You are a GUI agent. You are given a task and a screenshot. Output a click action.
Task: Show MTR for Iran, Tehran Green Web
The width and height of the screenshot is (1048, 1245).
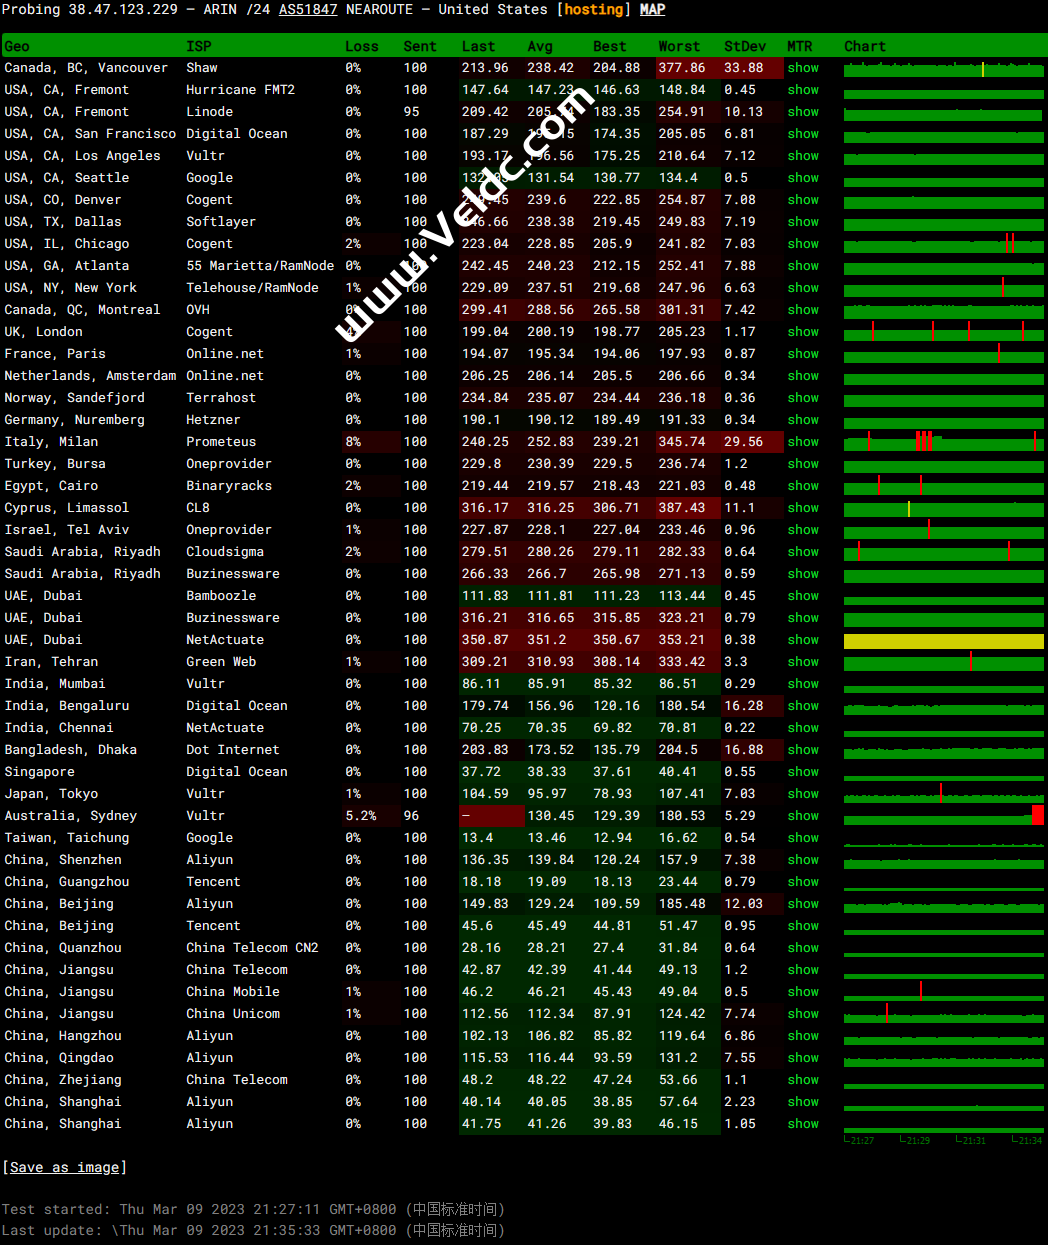[x=802, y=662]
